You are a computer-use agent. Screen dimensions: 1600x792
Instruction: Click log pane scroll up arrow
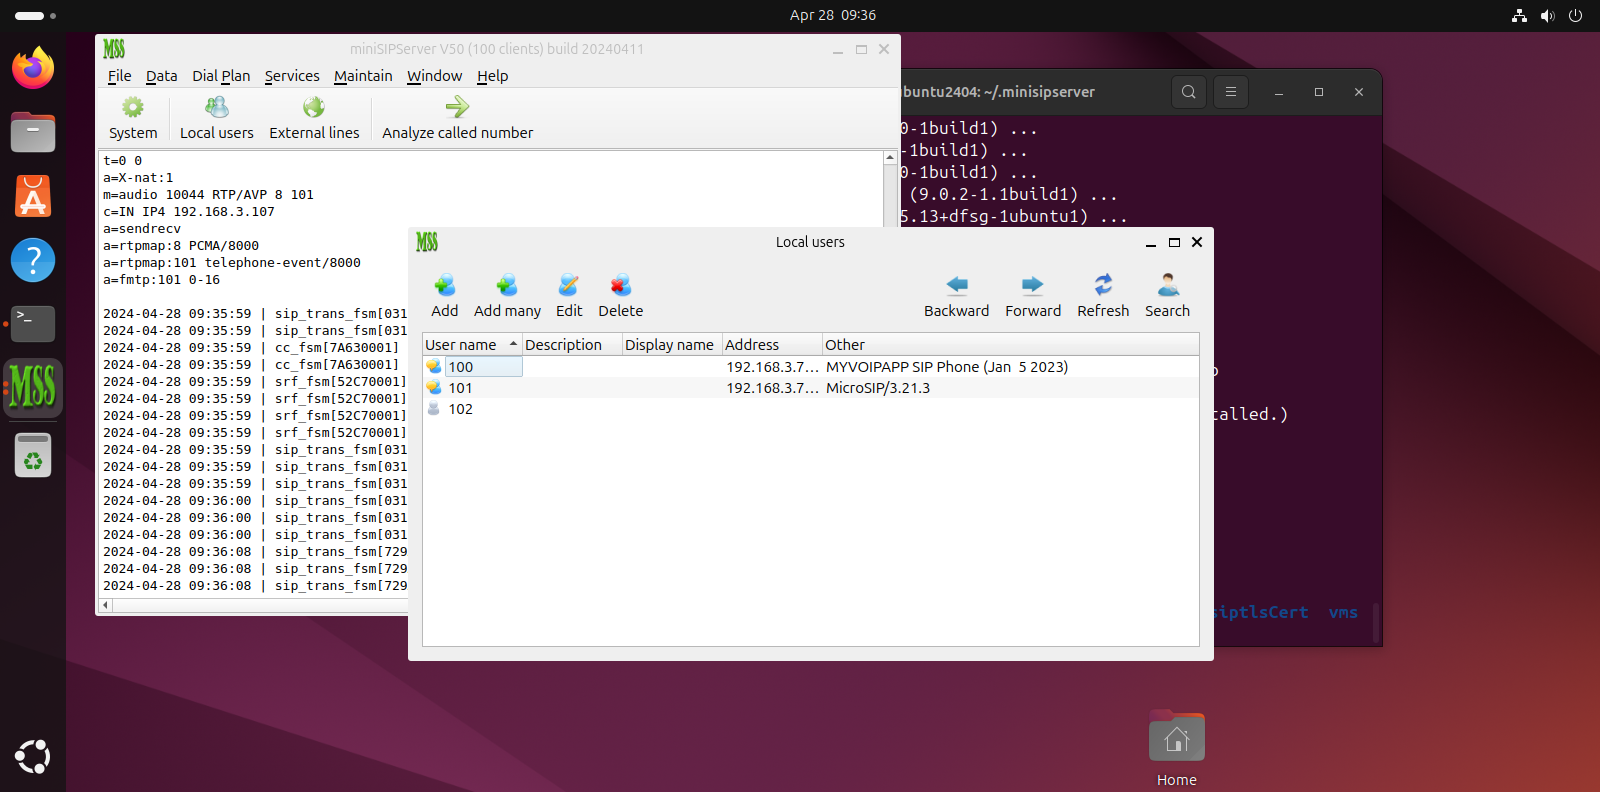(889, 158)
